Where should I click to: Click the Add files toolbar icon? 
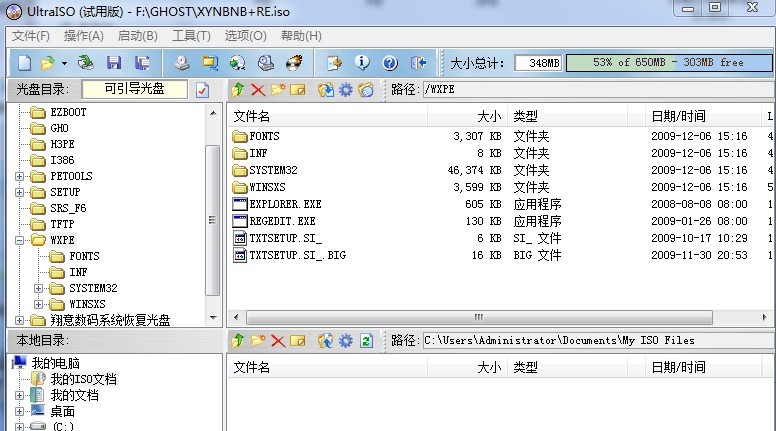coord(334,63)
